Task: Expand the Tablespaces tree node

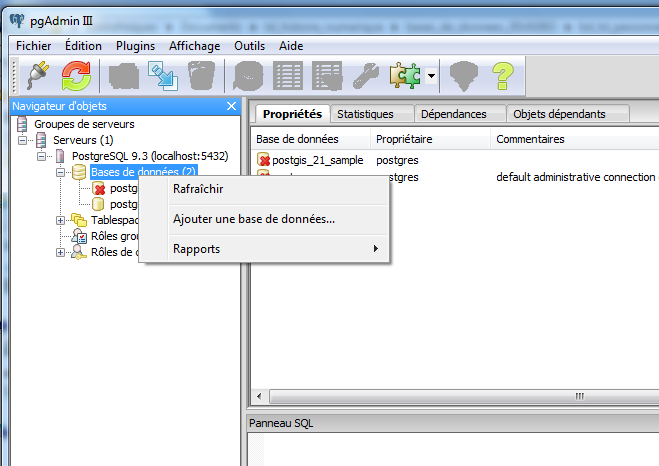Action: (61, 220)
